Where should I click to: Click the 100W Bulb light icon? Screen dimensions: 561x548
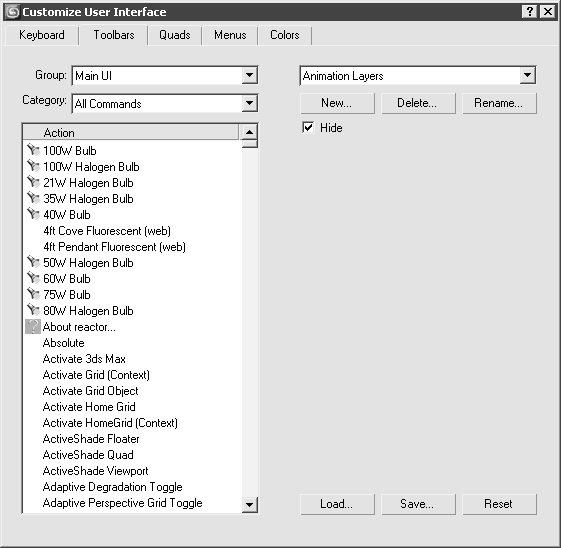click(33, 150)
